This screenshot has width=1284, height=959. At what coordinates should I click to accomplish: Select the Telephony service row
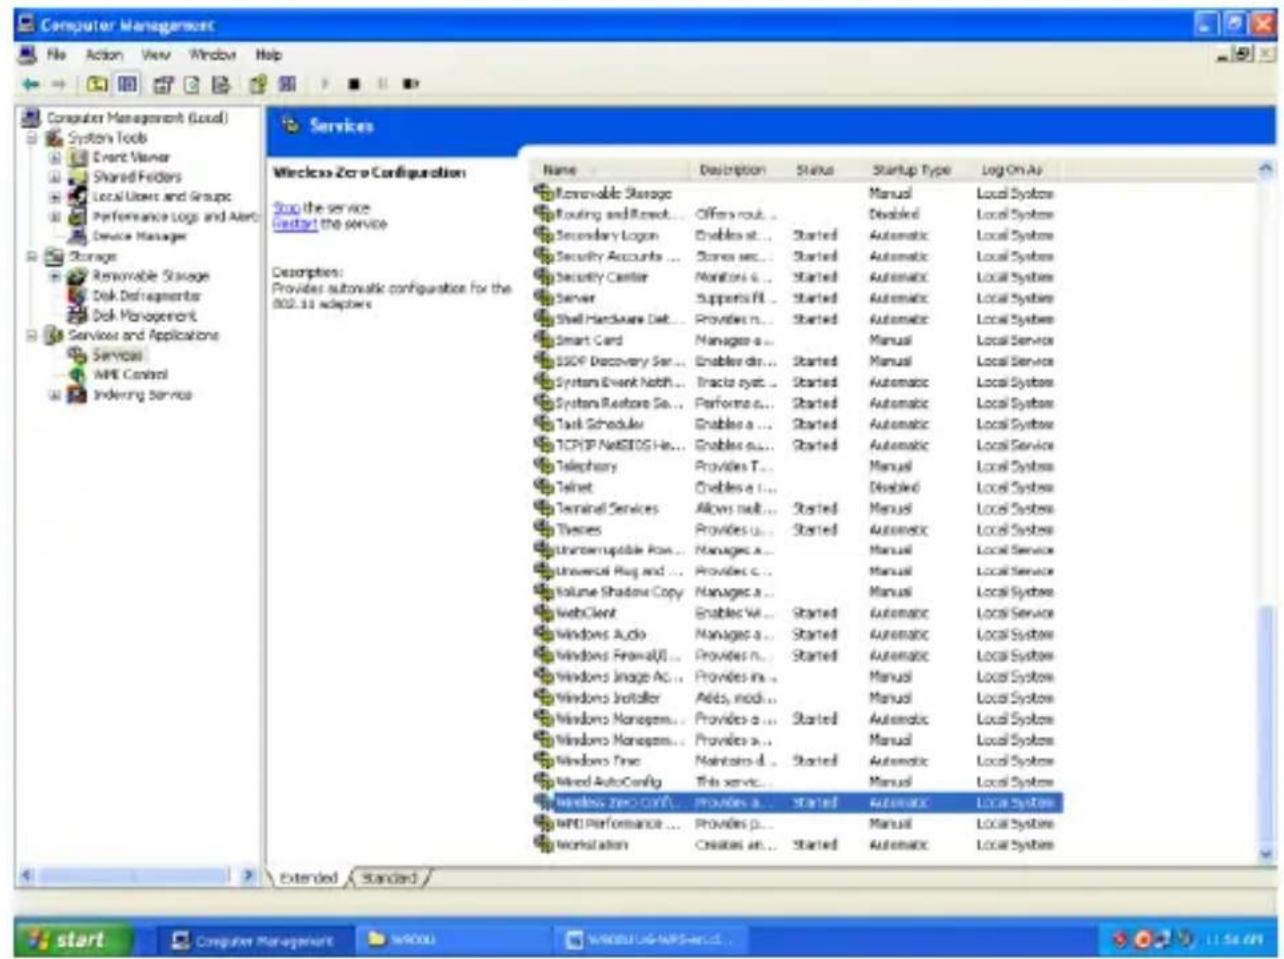(797, 466)
